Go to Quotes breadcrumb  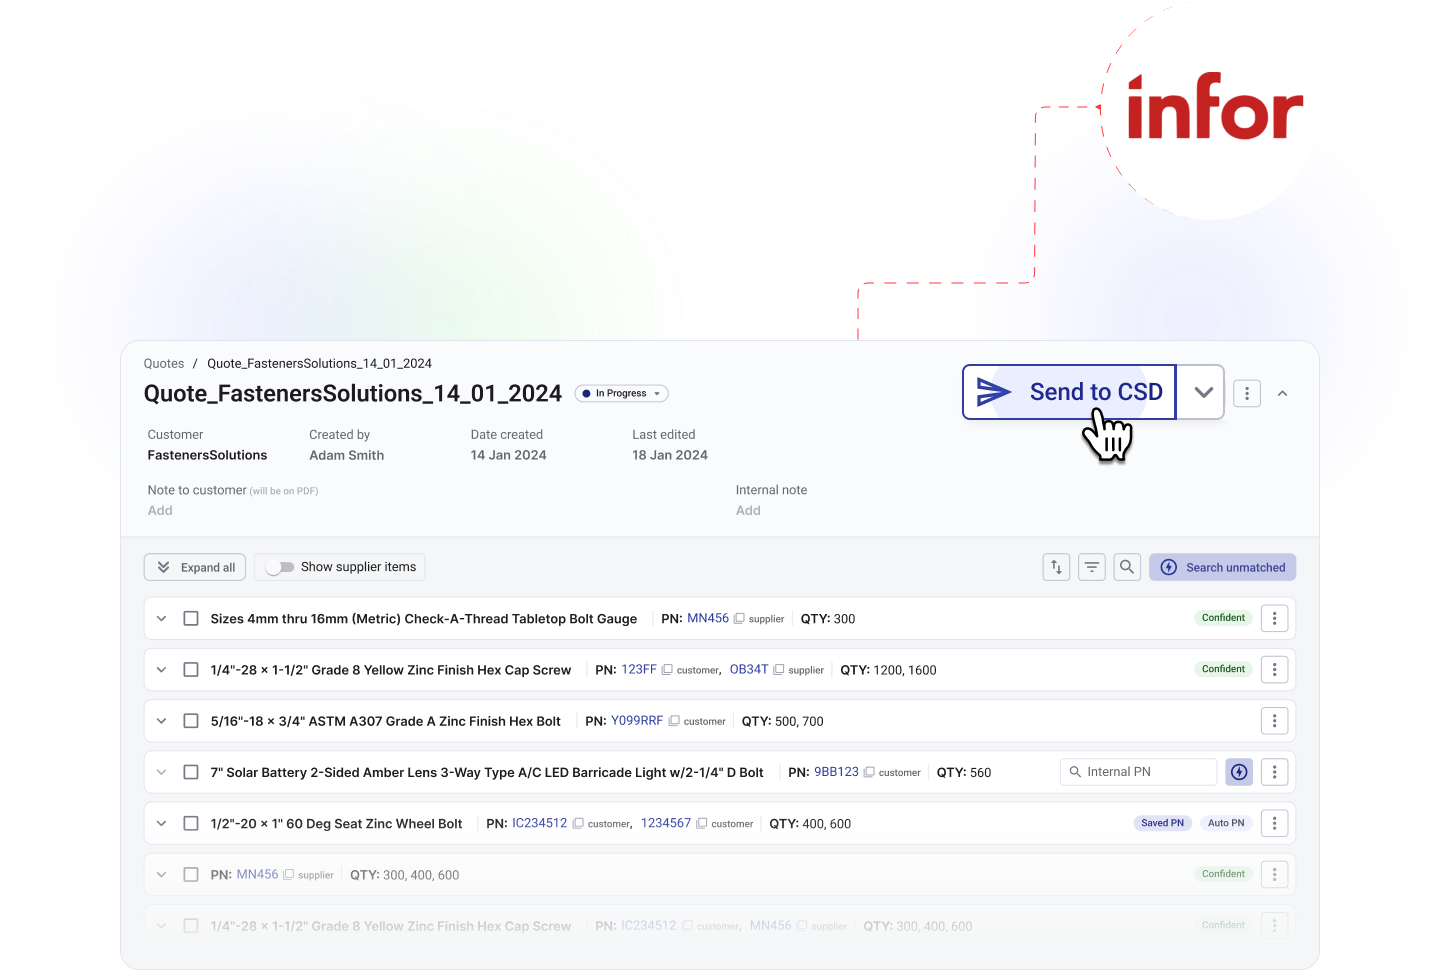click(164, 364)
